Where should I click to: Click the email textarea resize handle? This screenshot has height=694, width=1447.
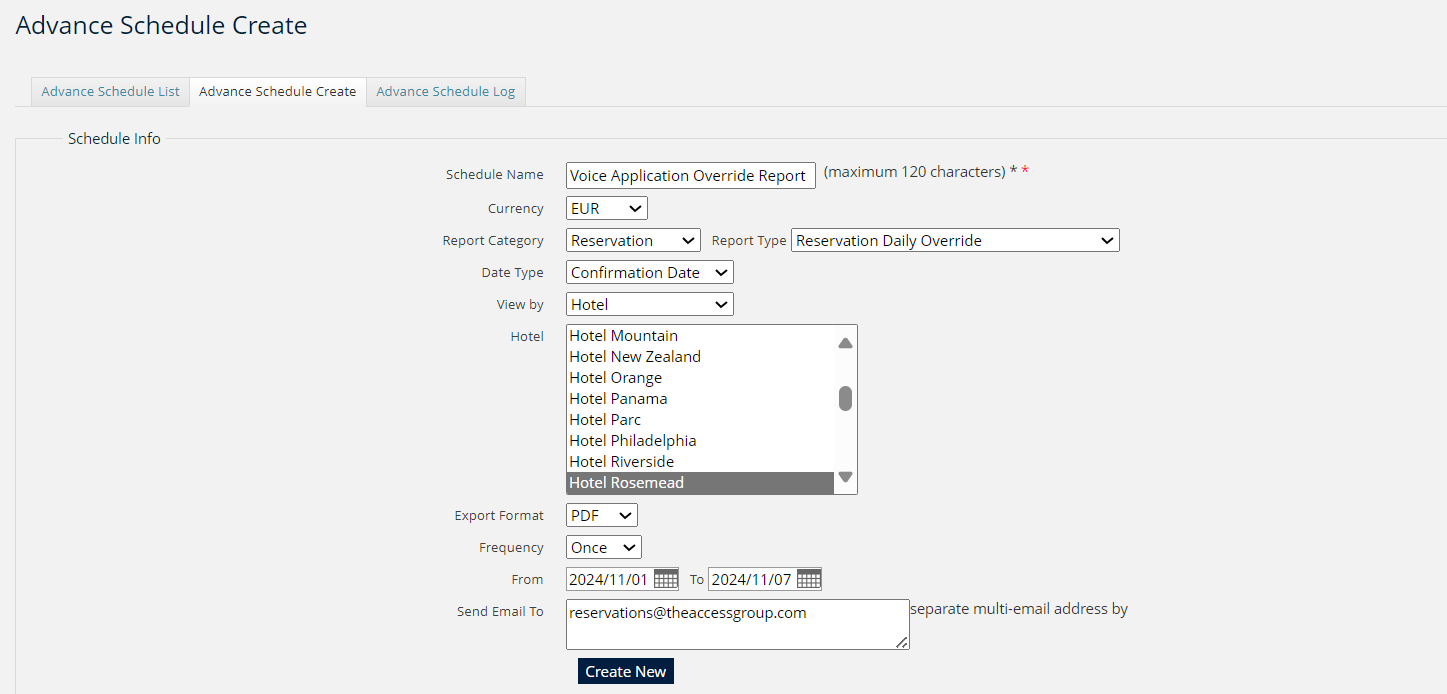pyautogui.click(x=902, y=642)
